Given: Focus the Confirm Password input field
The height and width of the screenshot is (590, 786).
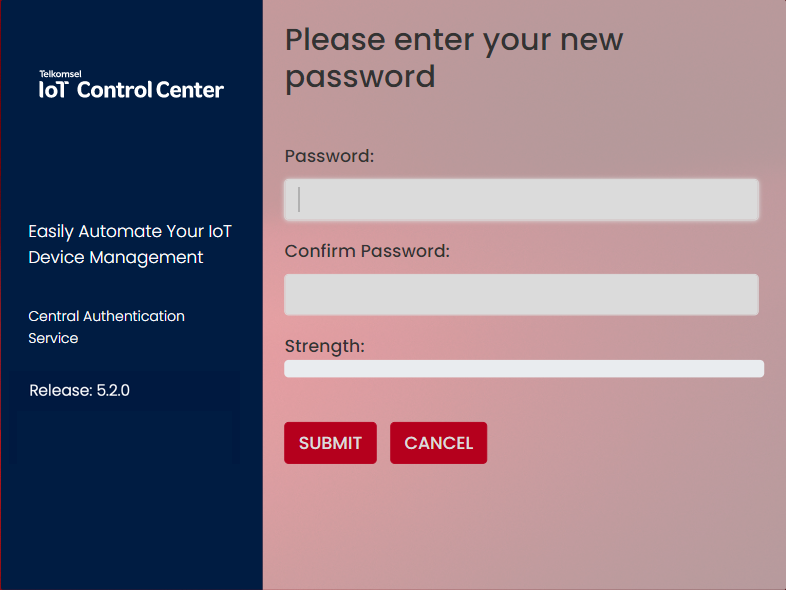Looking at the screenshot, I should click(521, 295).
